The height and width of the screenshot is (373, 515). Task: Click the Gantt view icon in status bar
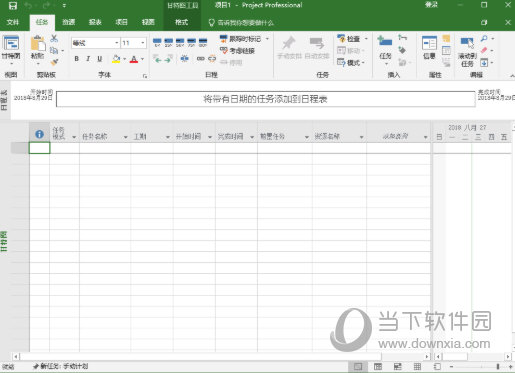[358, 367]
